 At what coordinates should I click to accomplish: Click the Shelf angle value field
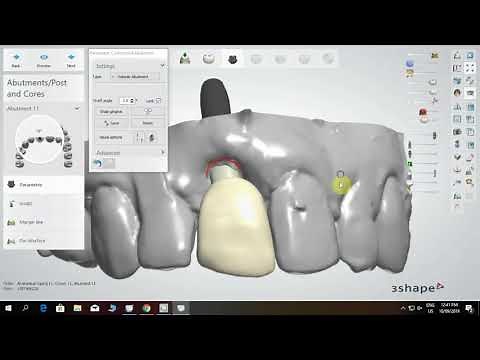click(125, 100)
